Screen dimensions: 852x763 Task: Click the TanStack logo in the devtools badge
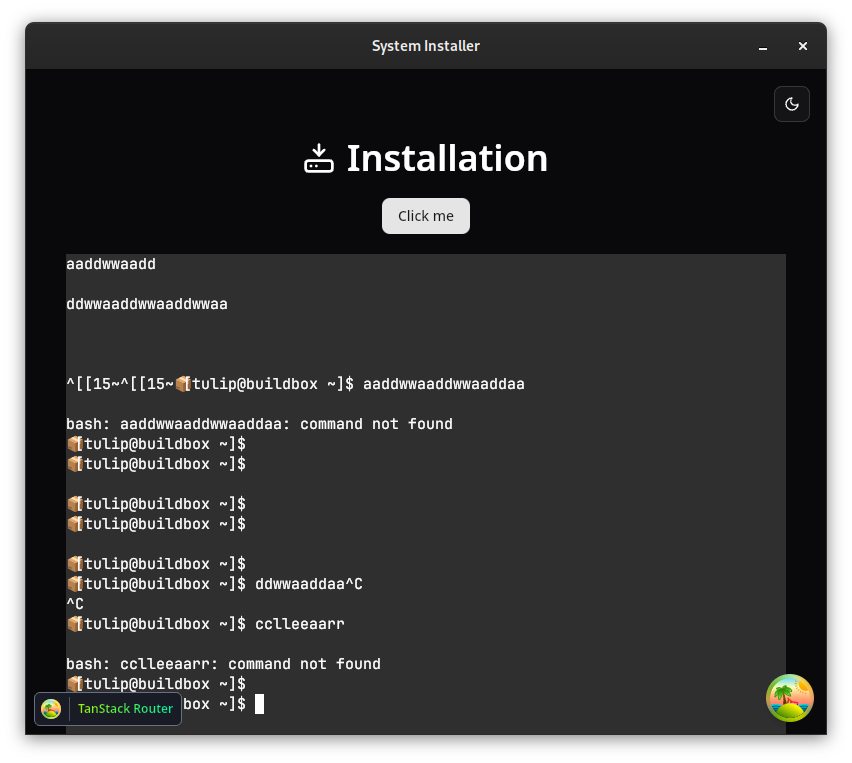click(51, 709)
